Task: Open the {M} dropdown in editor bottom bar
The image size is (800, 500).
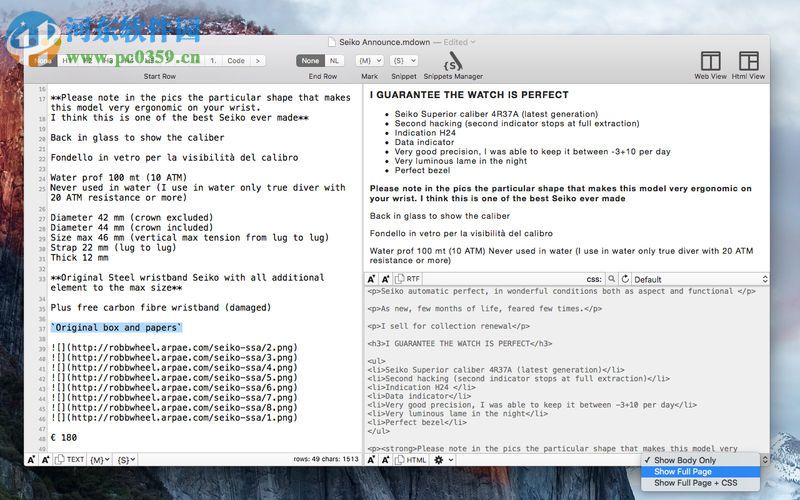Action: [x=99, y=459]
